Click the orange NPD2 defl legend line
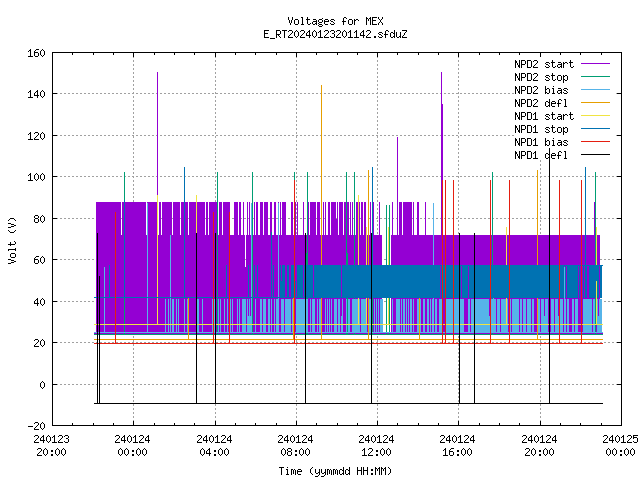The height and width of the screenshot is (480, 640). tap(595, 102)
